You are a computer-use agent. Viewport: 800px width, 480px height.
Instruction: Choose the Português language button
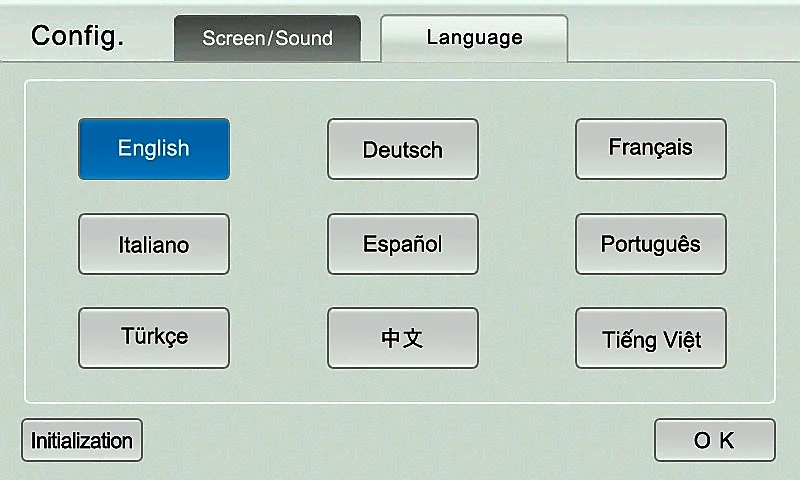pyautogui.click(x=651, y=244)
